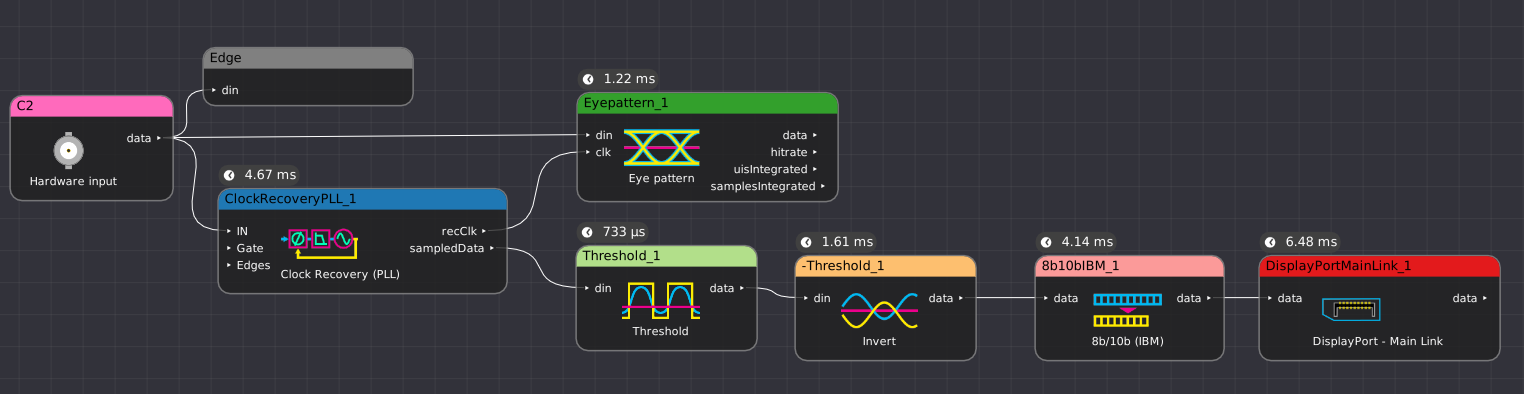This screenshot has height=394, width=1524.
Task: Click the 6.48 ms runtime value
Action: click(x=1311, y=242)
